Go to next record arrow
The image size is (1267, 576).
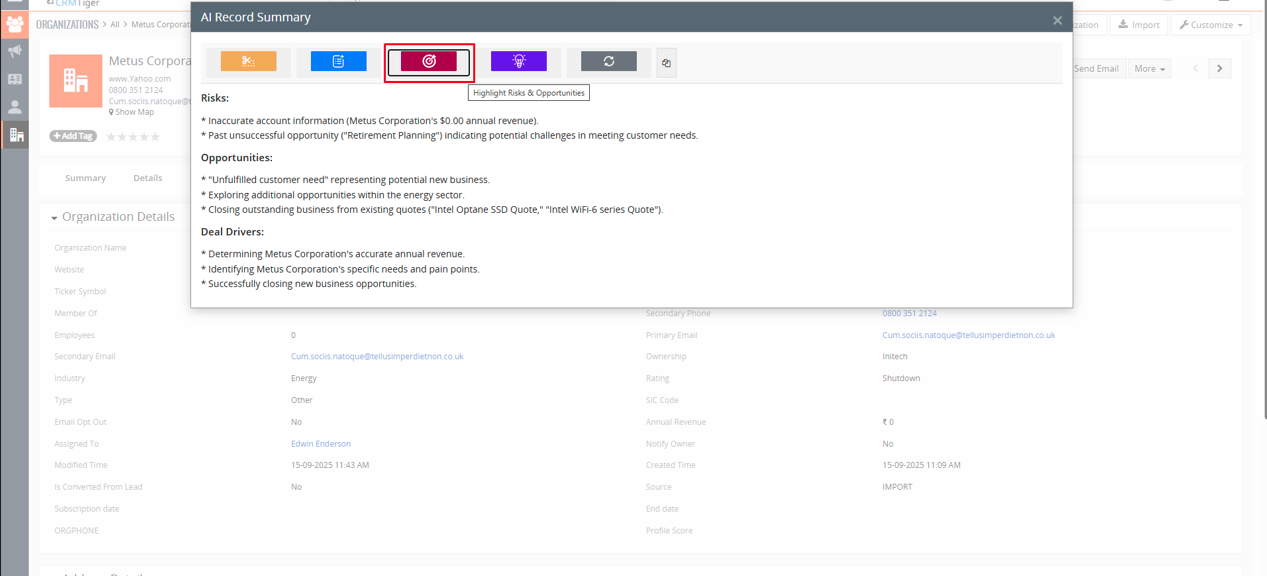tap(1220, 69)
